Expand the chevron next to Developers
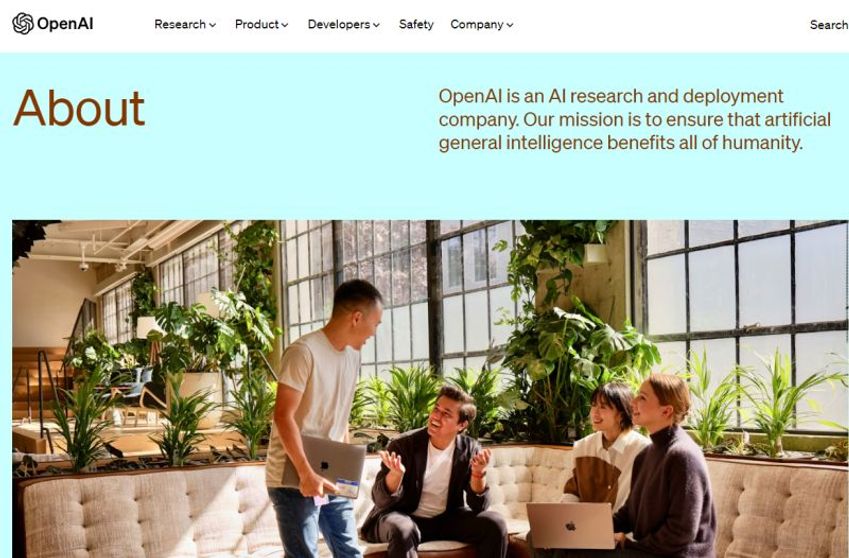 (376, 25)
